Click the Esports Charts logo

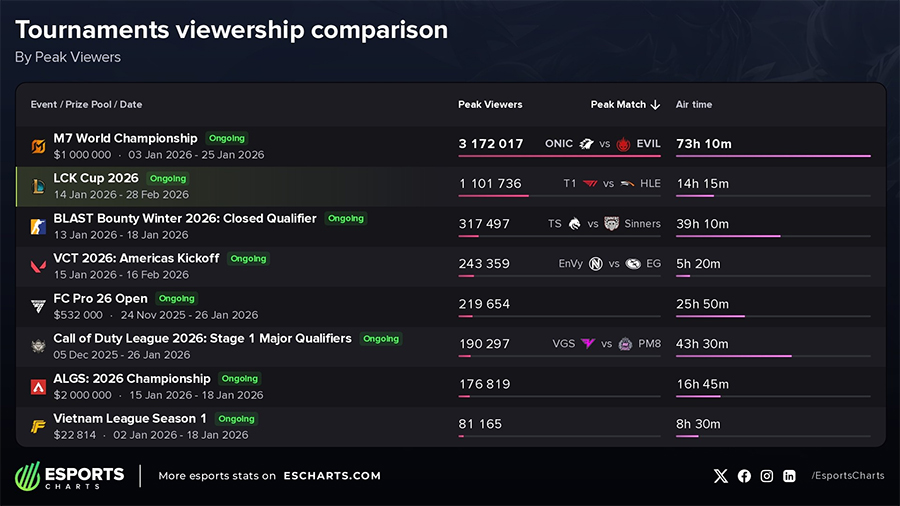tap(69, 476)
